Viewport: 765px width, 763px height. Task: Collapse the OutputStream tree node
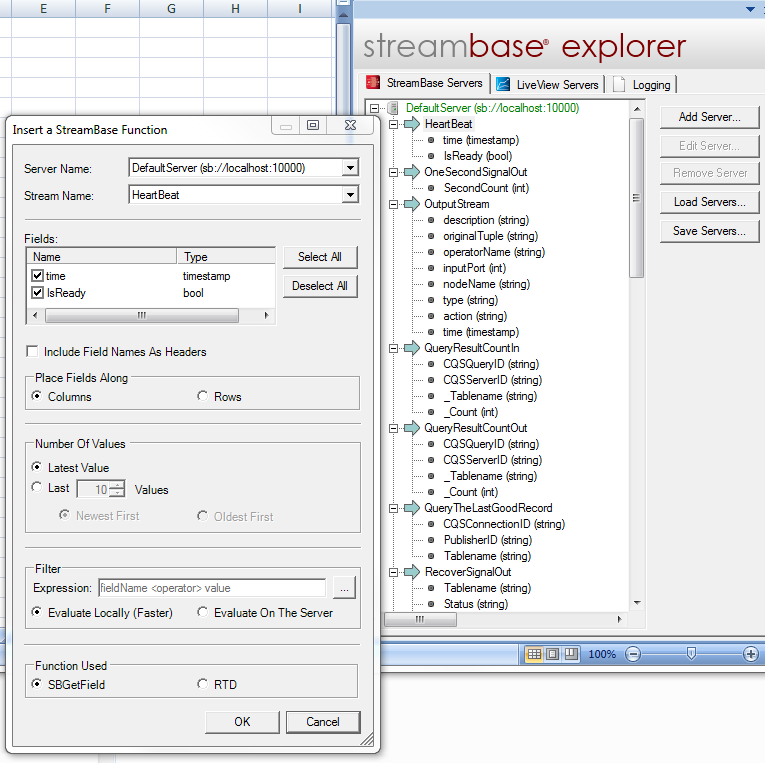click(393, 204)
